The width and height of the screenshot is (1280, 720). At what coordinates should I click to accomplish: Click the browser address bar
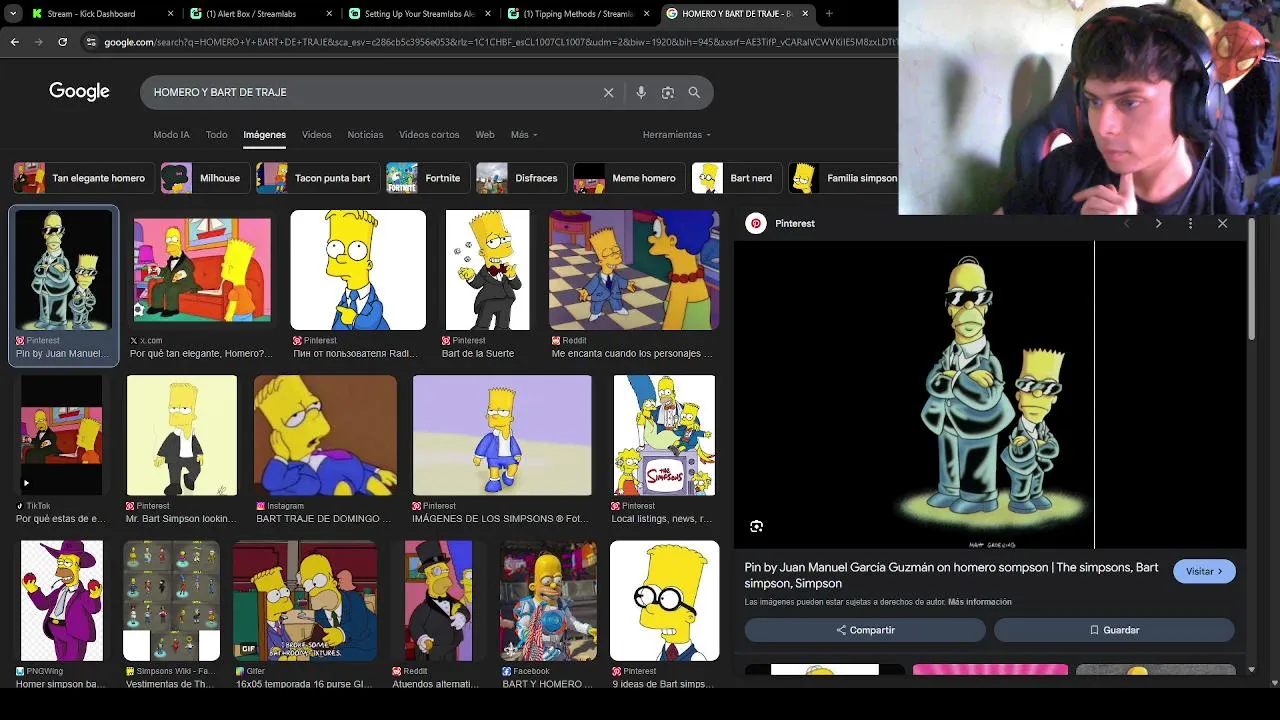tap(500, 42)
